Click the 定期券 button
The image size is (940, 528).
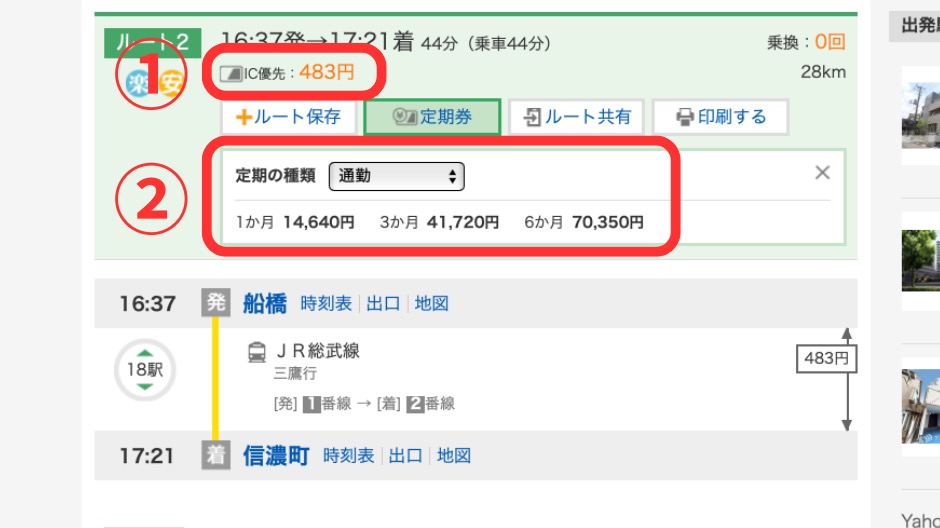(x=432, y=117)
